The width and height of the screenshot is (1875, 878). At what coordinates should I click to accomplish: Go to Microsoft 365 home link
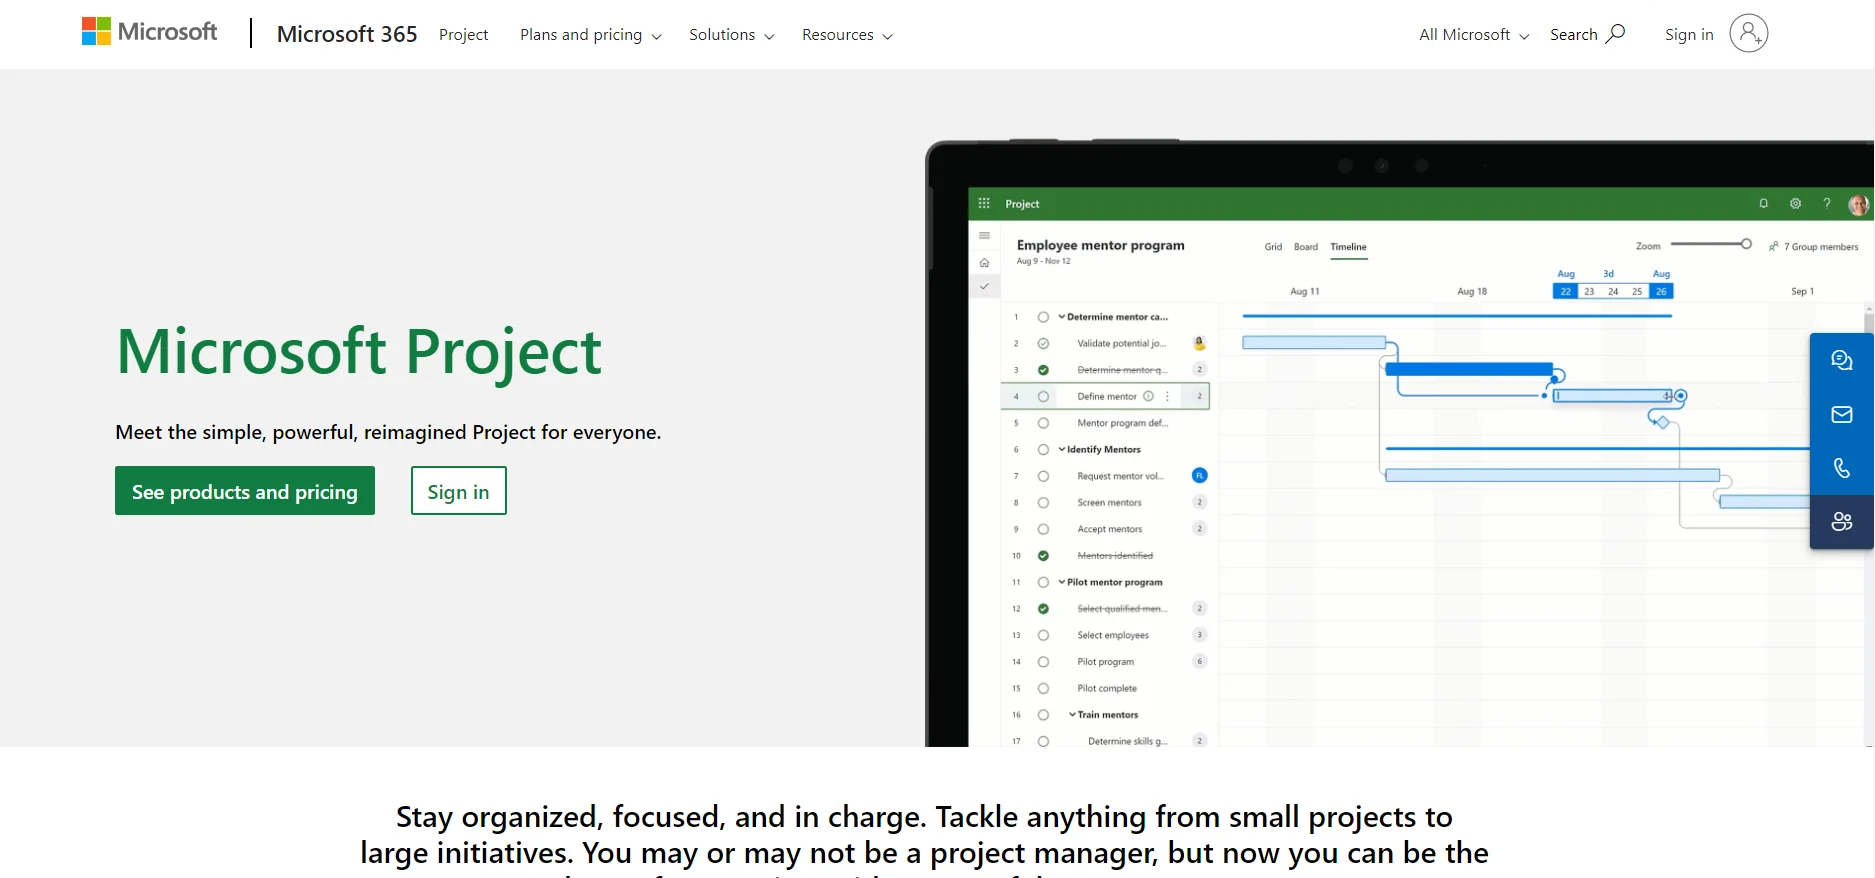347,34
